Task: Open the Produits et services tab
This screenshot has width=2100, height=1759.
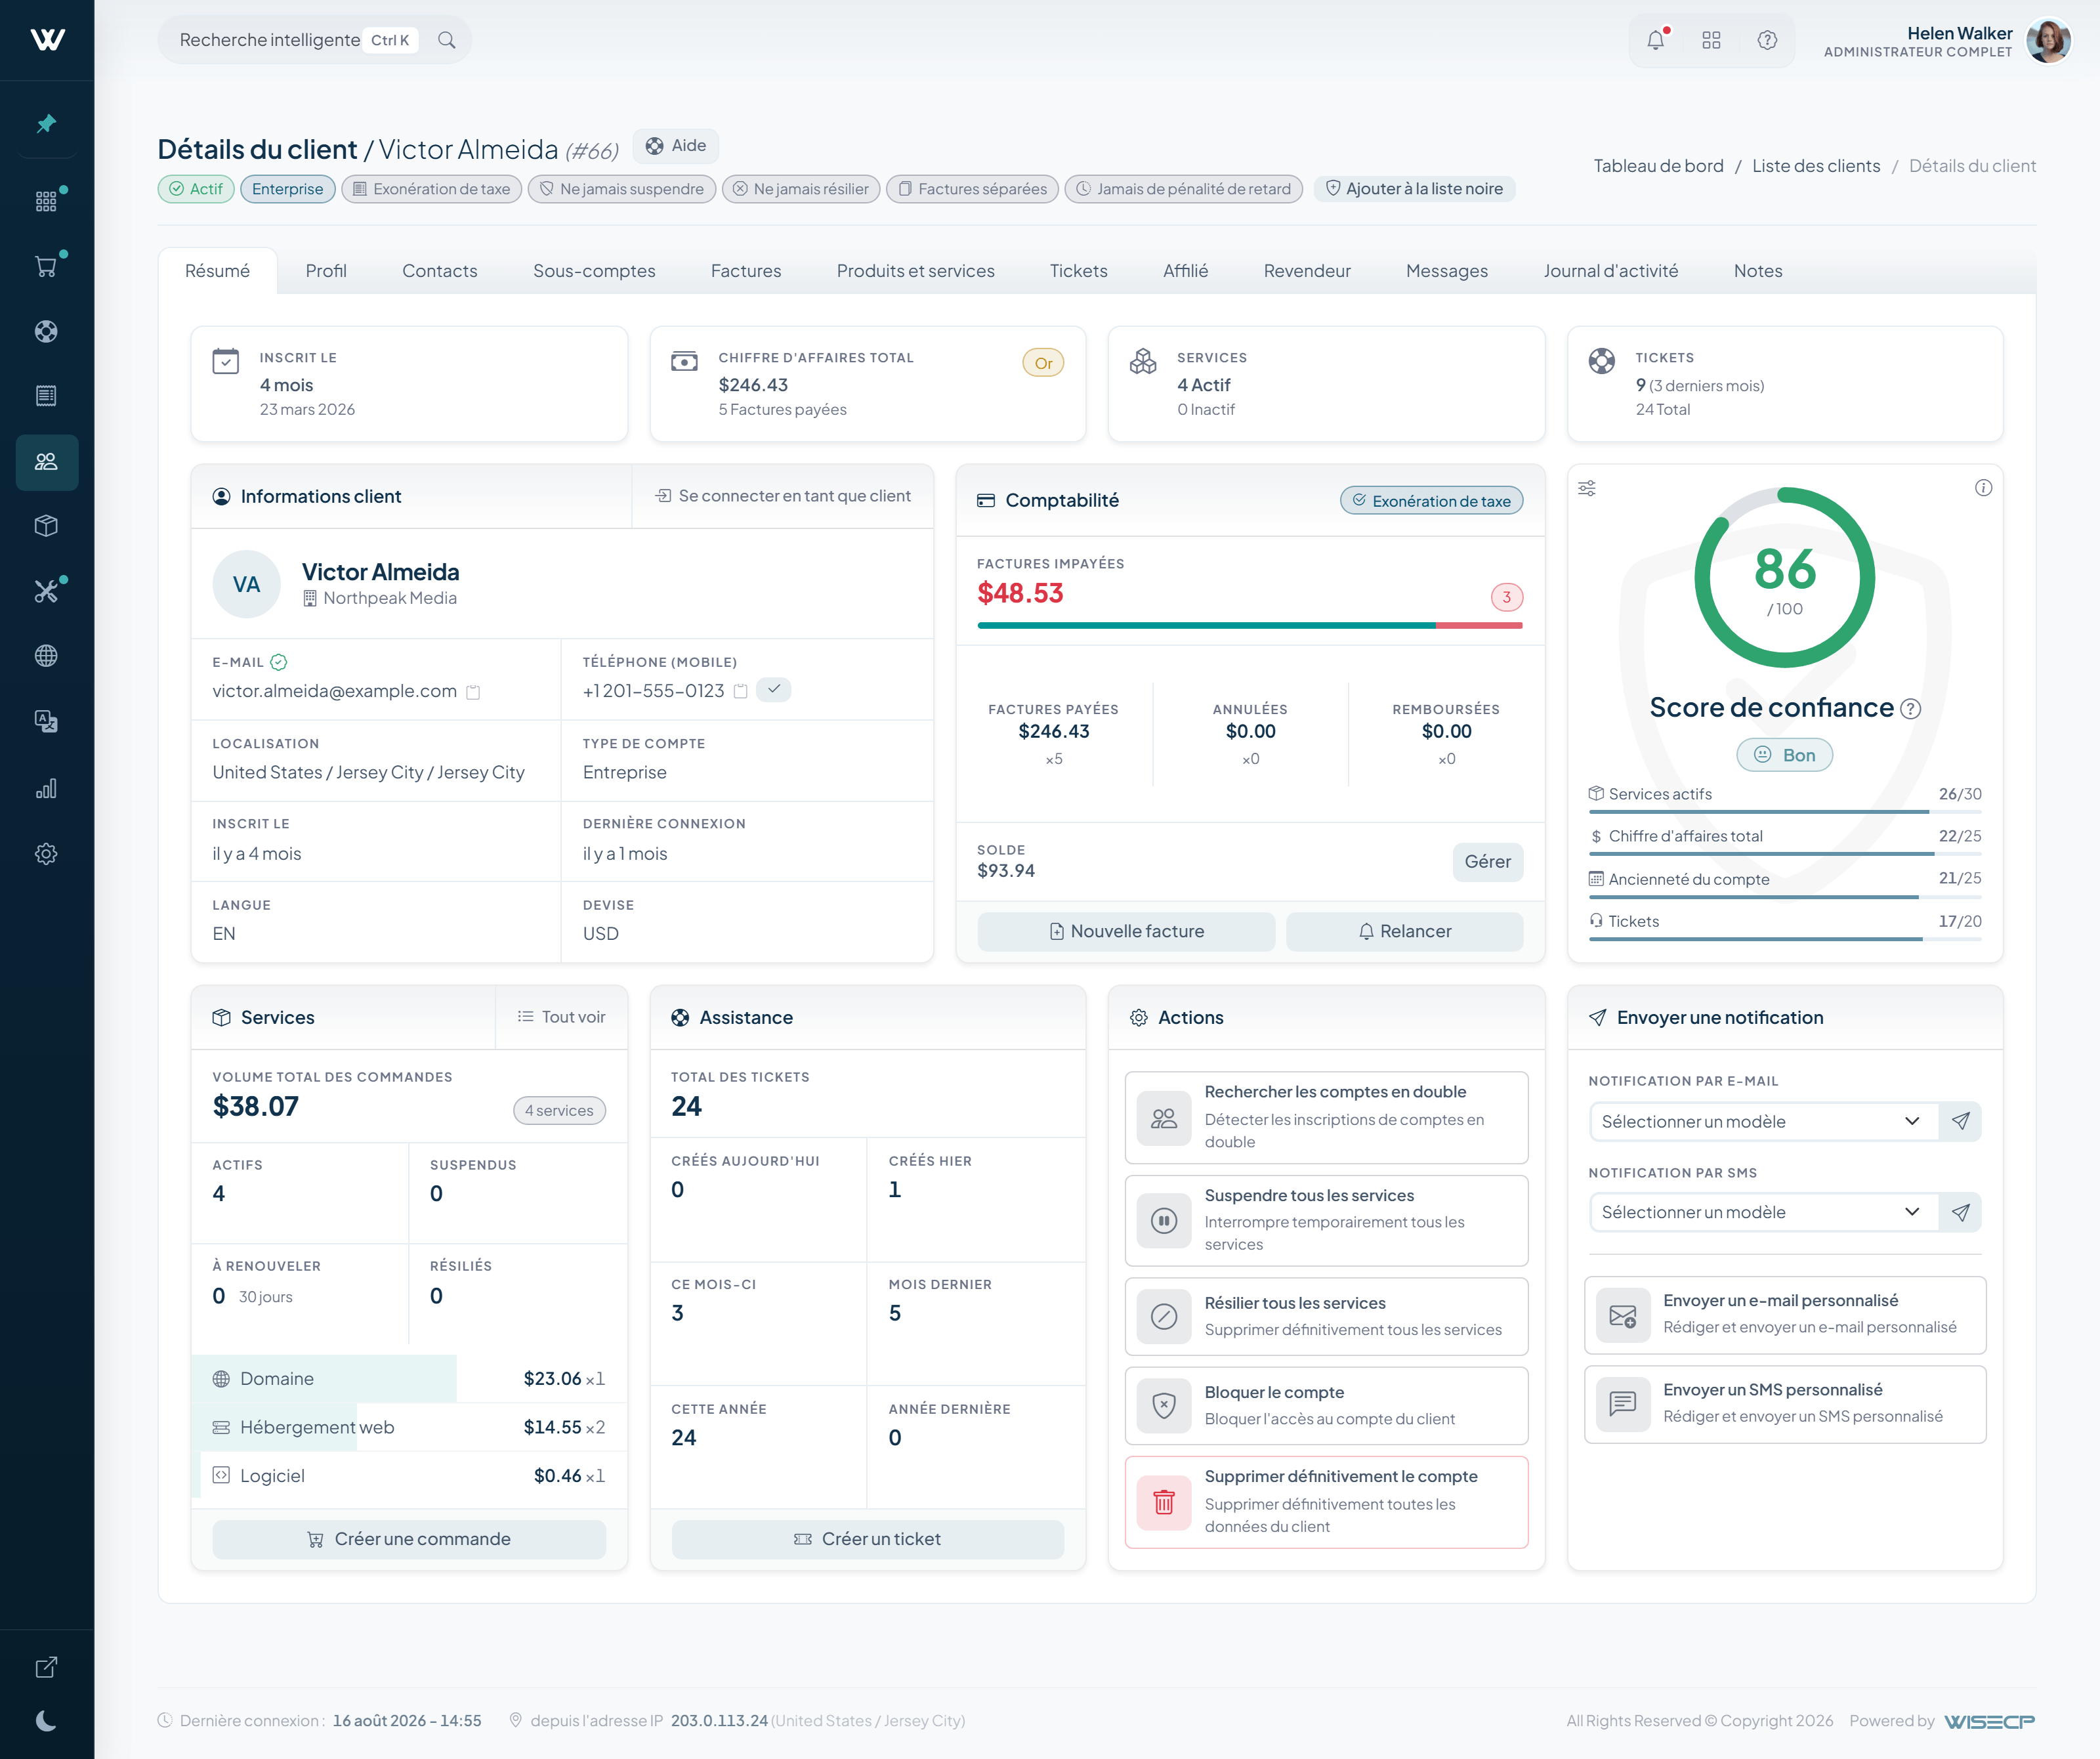Action: (x=915, y=271)
